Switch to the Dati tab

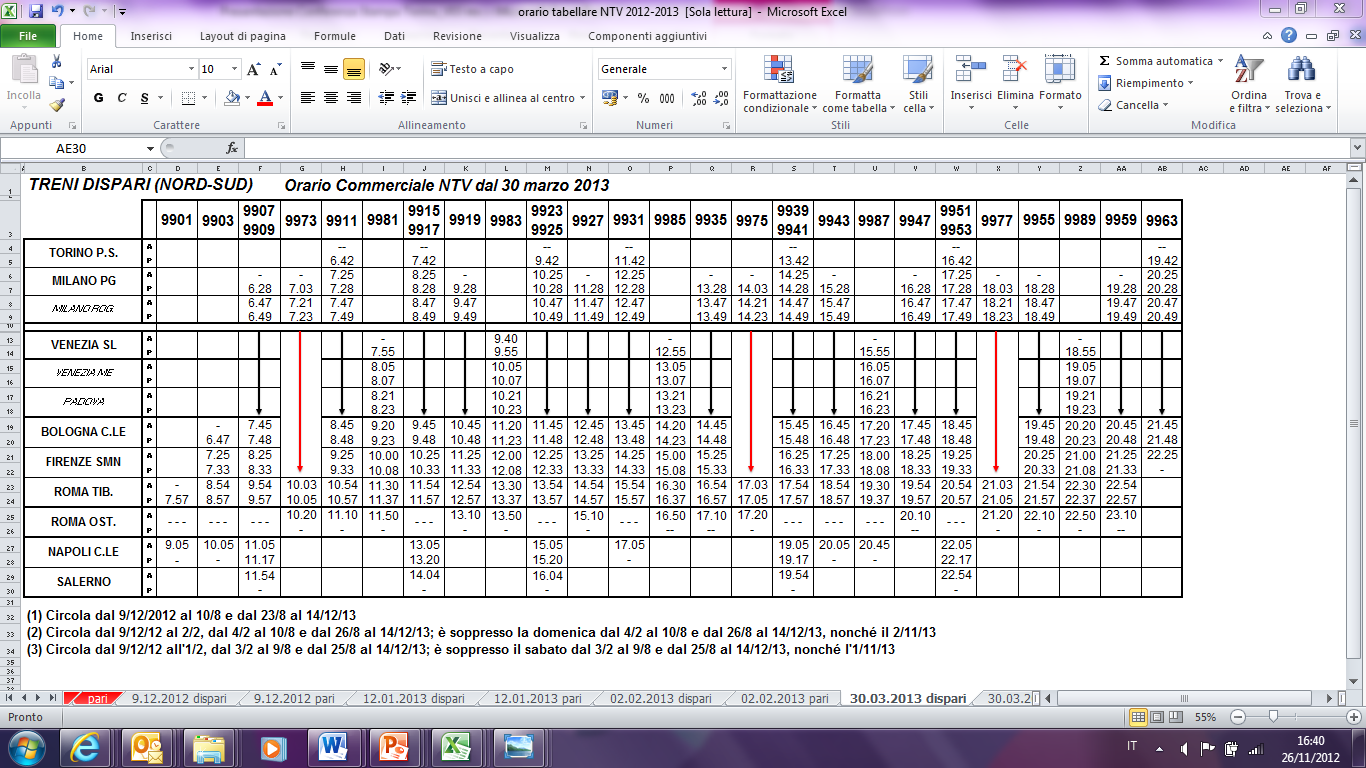(x=394, y=36)
